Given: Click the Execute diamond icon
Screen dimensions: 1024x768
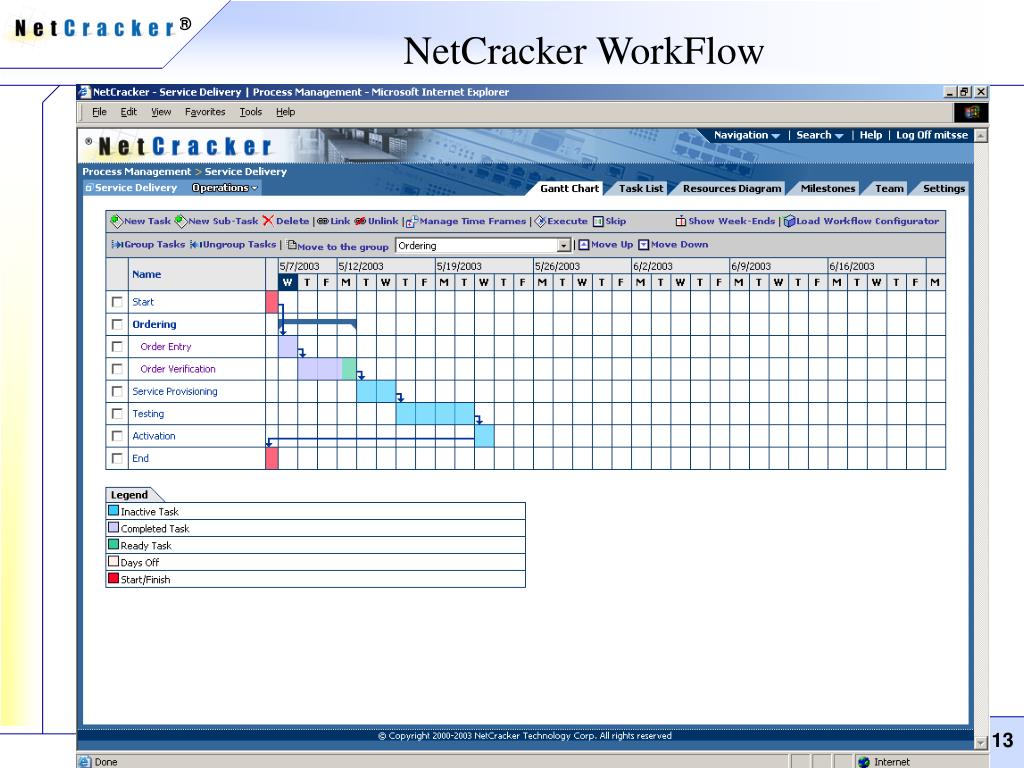Looking at the screenshot, I should tap(540, 221).
